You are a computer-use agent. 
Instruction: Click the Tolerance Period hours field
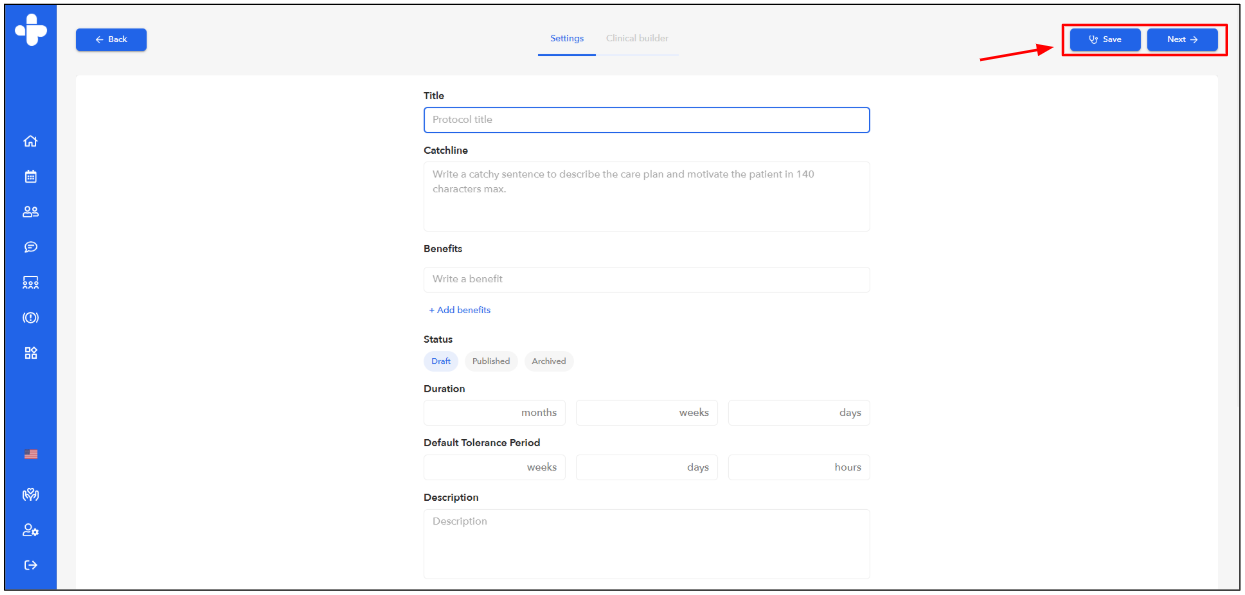(x=799, y=467)
